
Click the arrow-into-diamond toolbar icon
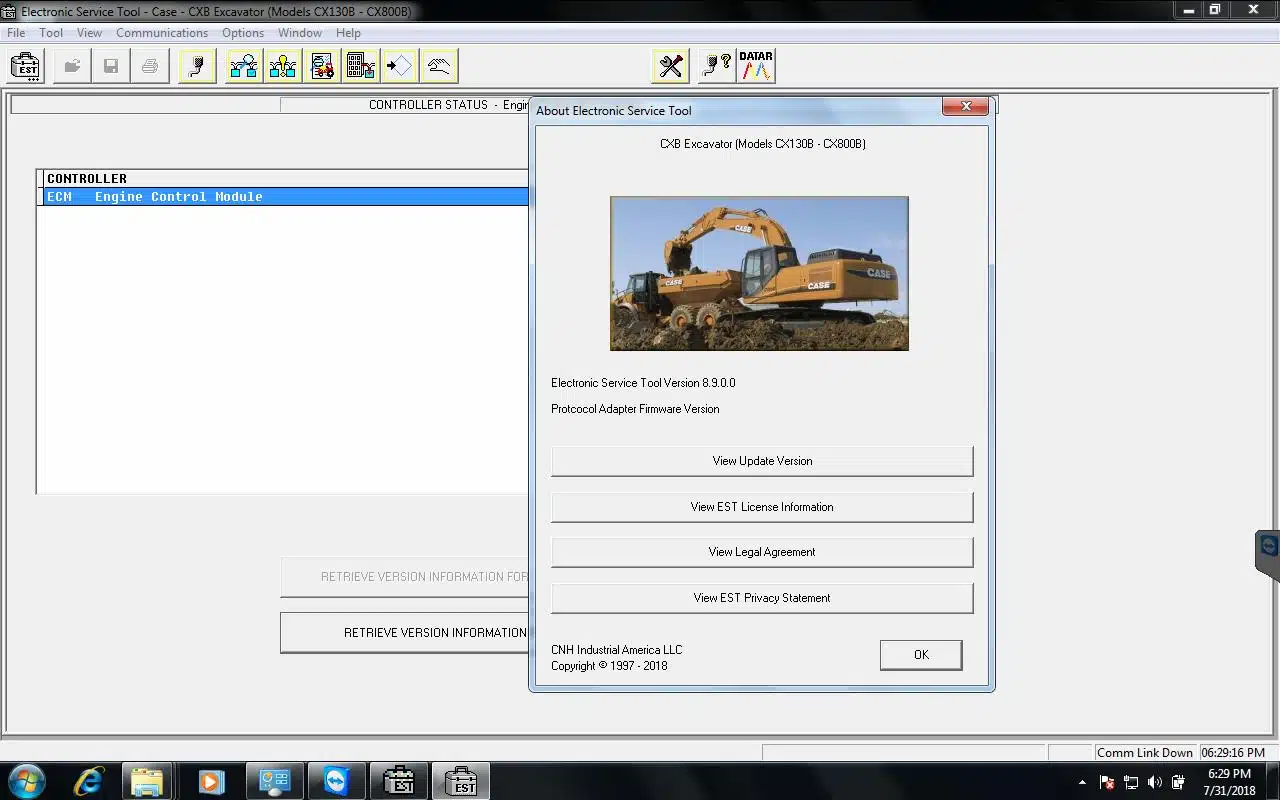(x=400, y=67)
